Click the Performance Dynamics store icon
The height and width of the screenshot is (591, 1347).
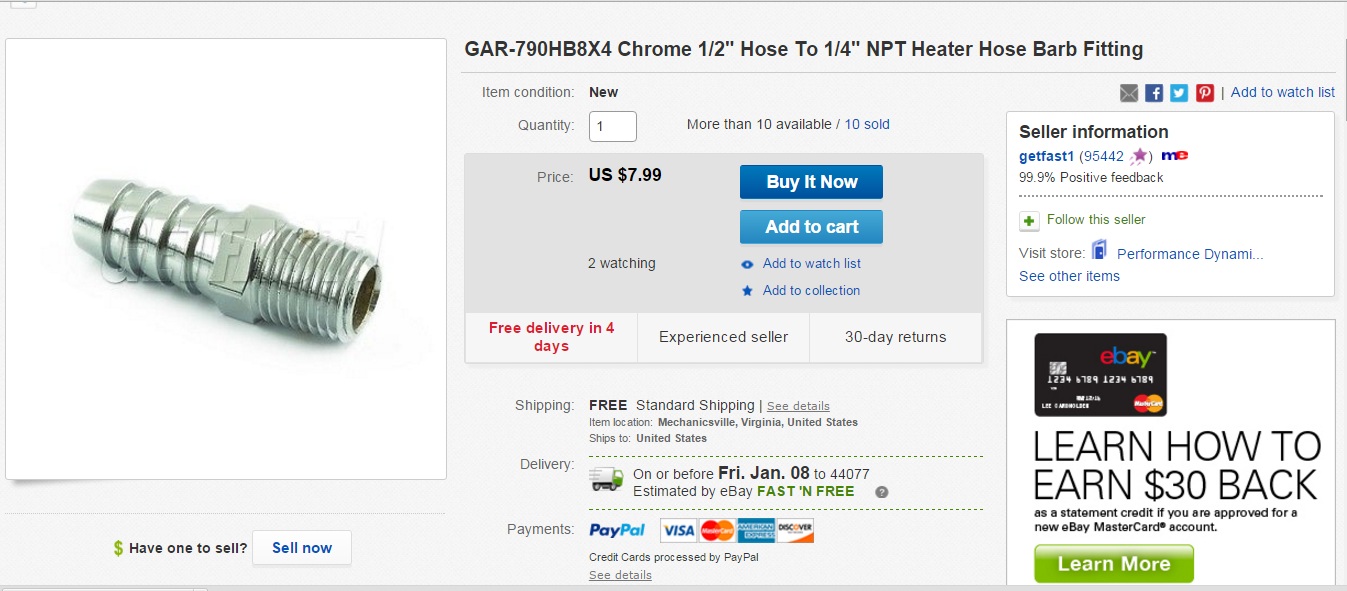click(x=1099, y=251)
